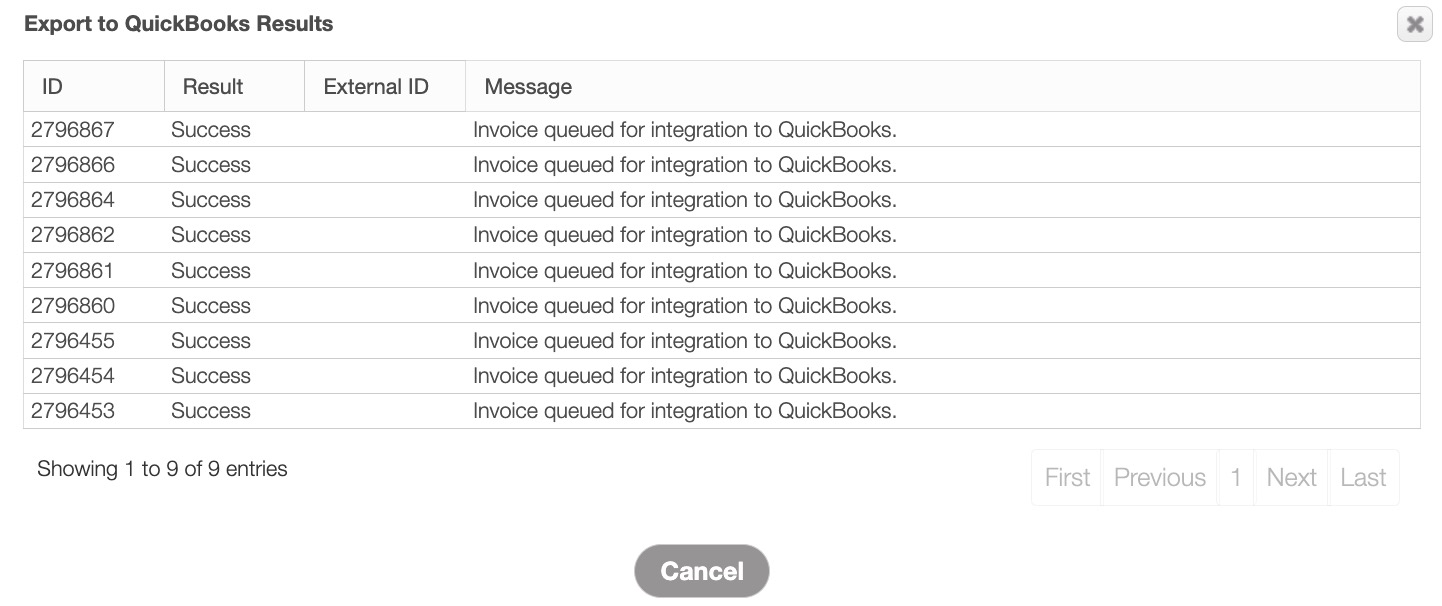Viewport: 1442px width, 606px height.
Task: Click the Cancel button
Action: [701, 571]
